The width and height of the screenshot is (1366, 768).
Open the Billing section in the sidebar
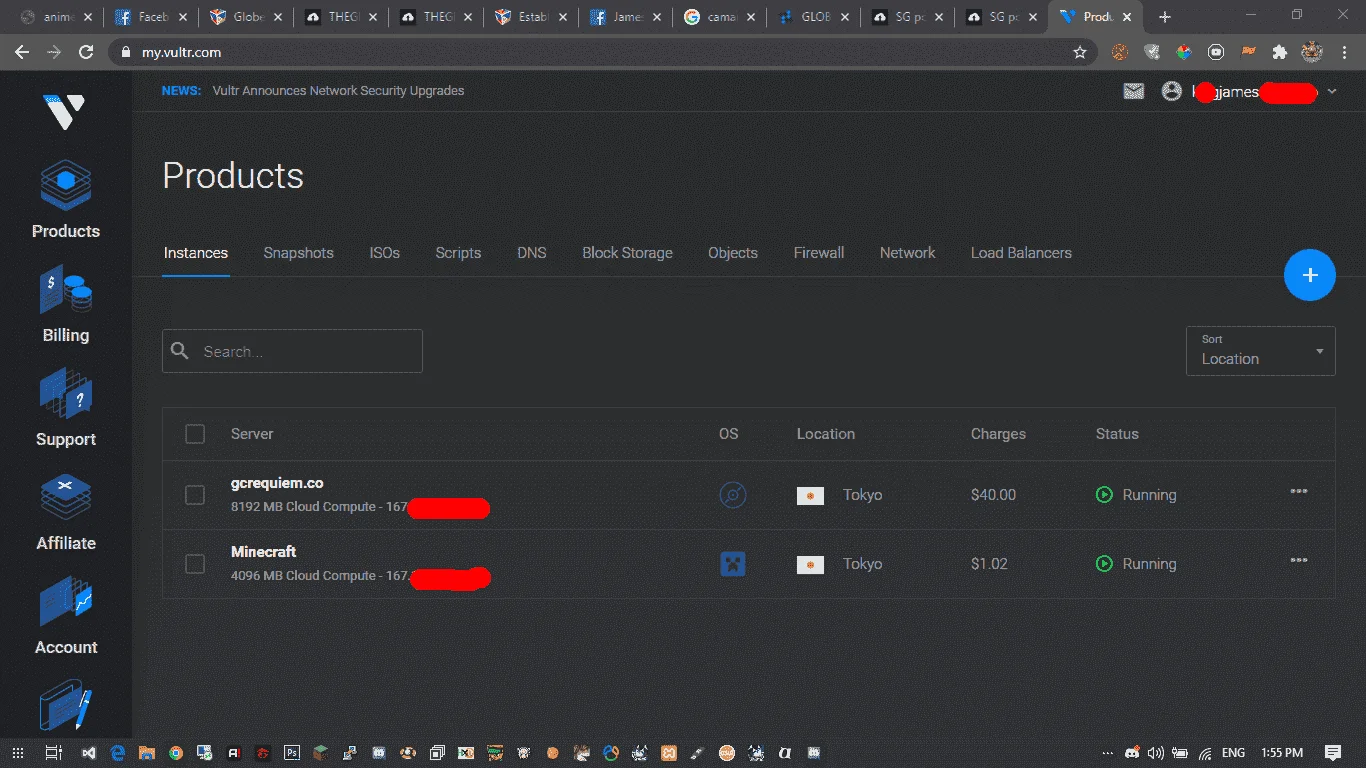66,305
